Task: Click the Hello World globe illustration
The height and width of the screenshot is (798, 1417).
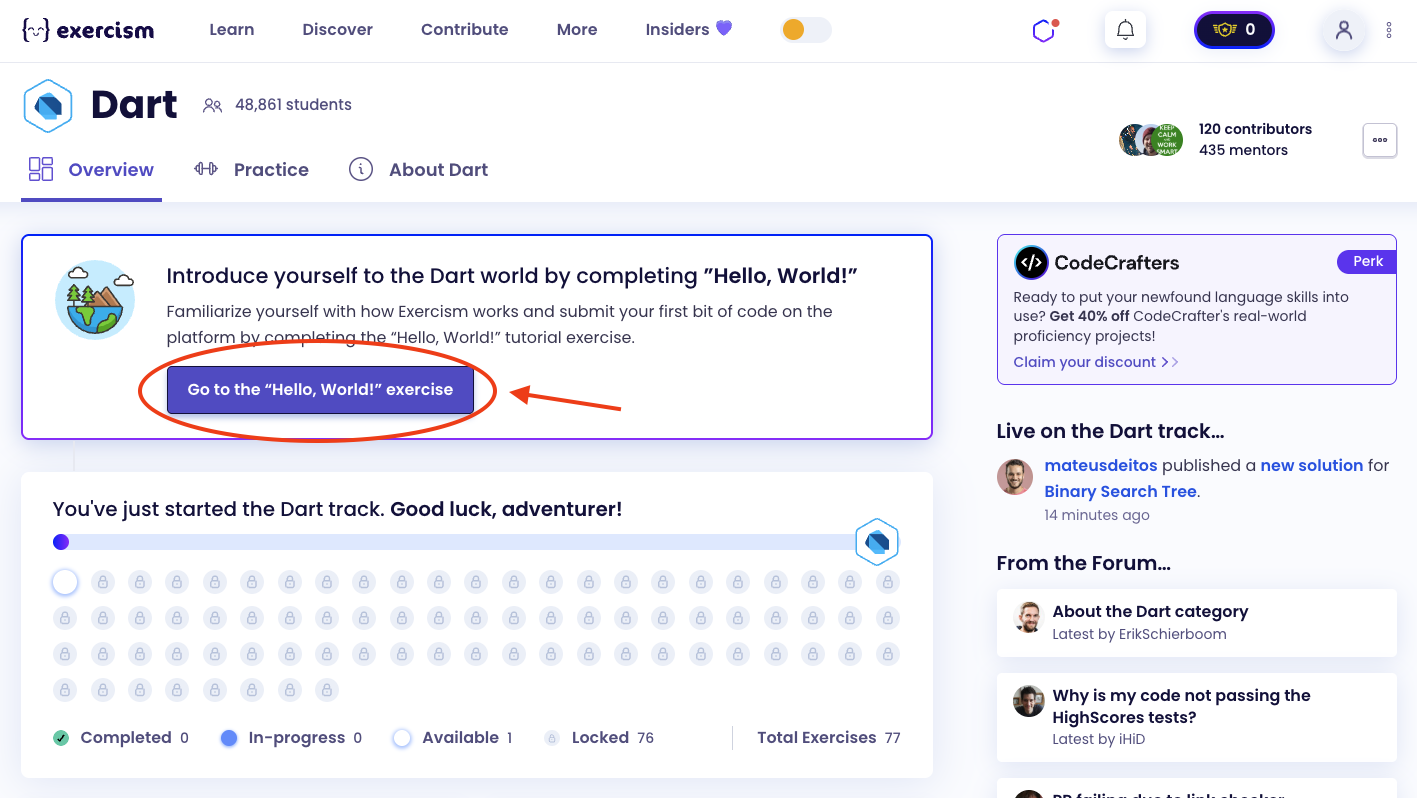Action: point(95,299)
